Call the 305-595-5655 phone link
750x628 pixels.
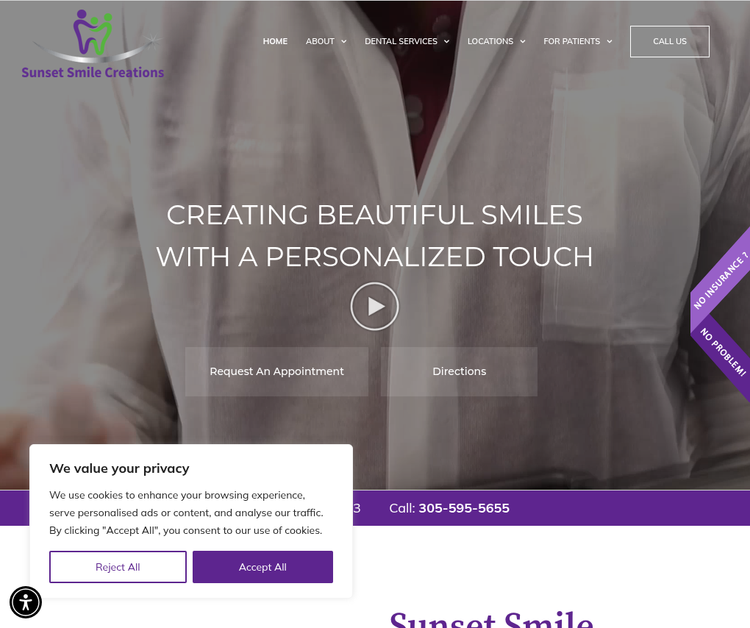(464, 508)
